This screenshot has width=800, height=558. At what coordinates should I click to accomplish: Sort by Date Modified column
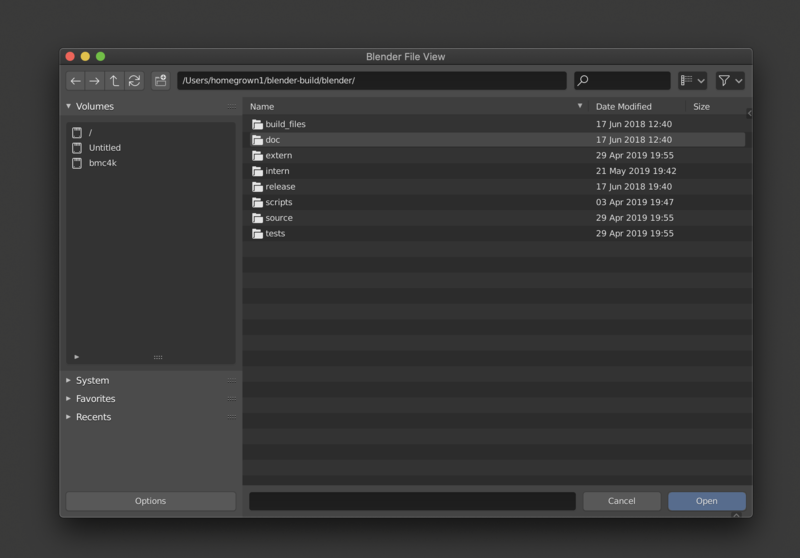pyautogui.click(x=623, y=107)
